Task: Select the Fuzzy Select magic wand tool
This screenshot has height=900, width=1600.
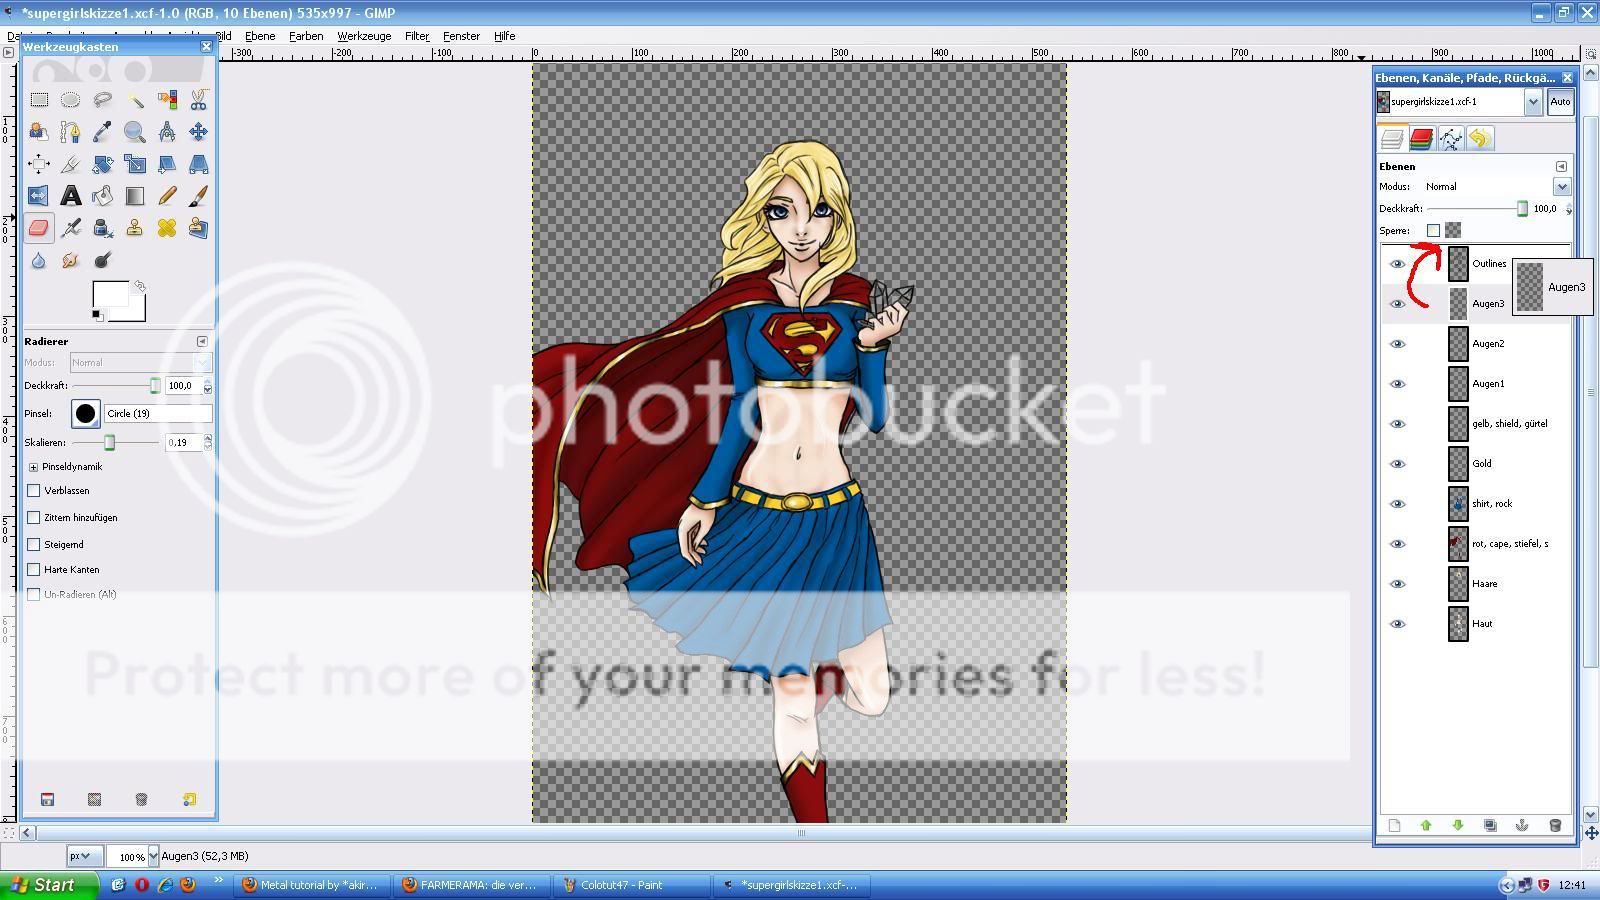Action: click(135, 100)
